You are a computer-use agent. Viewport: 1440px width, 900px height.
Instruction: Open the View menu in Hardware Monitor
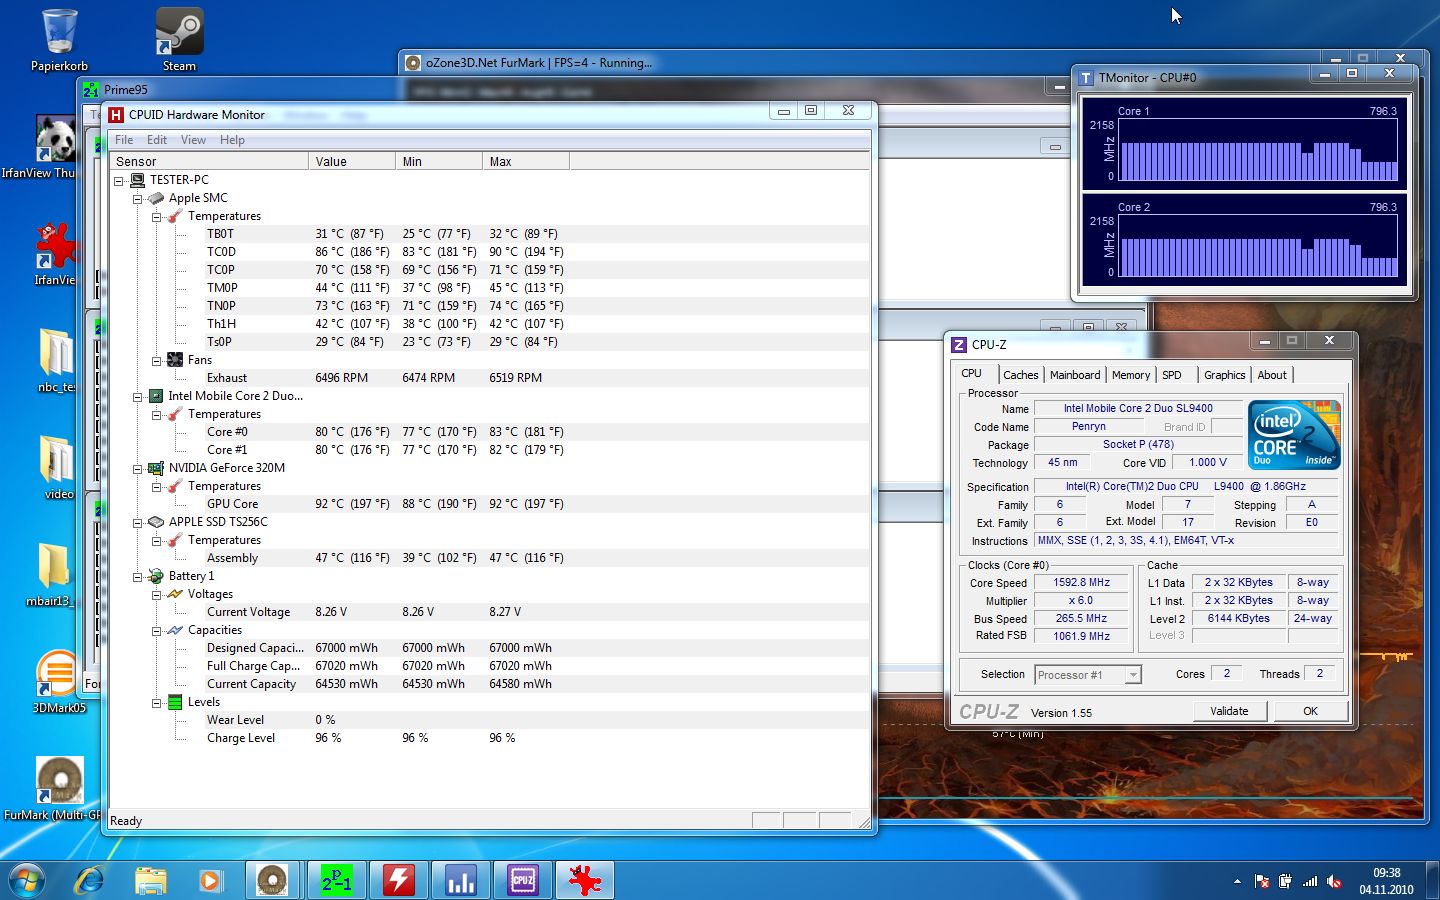(x=193, y=140)
